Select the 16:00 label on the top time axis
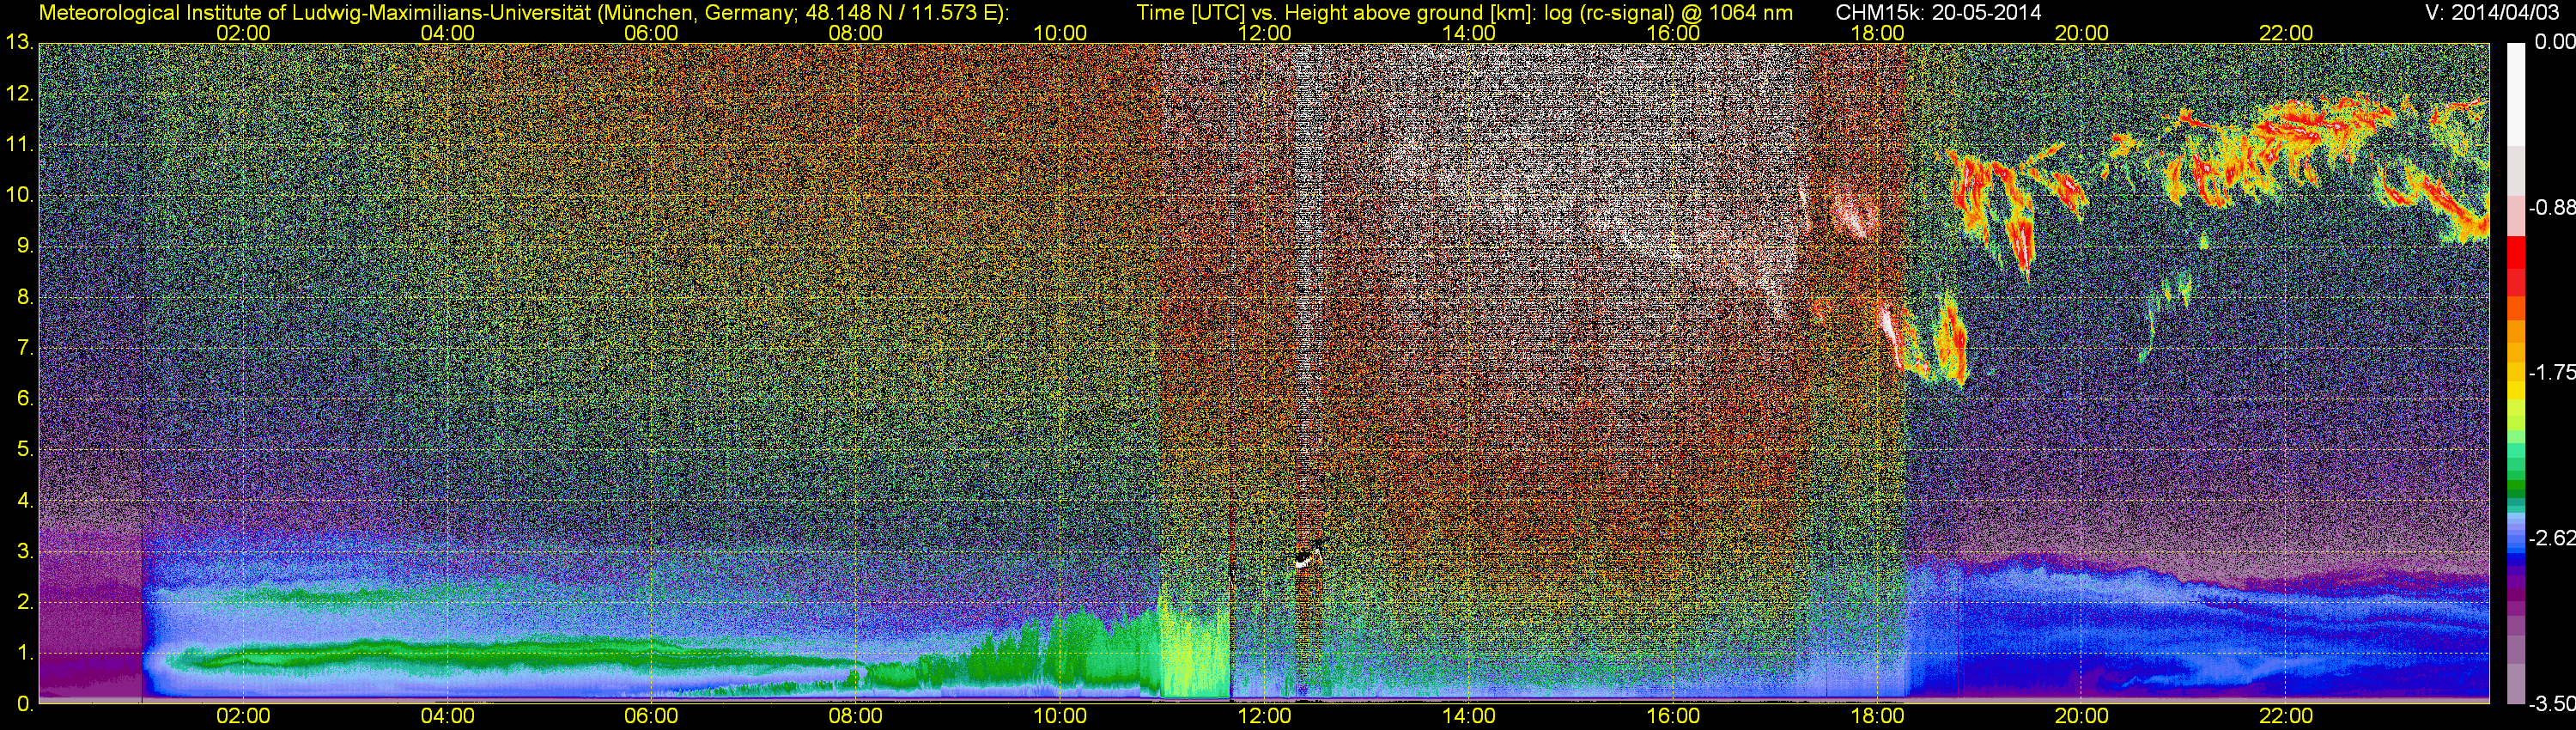The width and height of the screenshot is (2576, 730). tap(1673, 33)
